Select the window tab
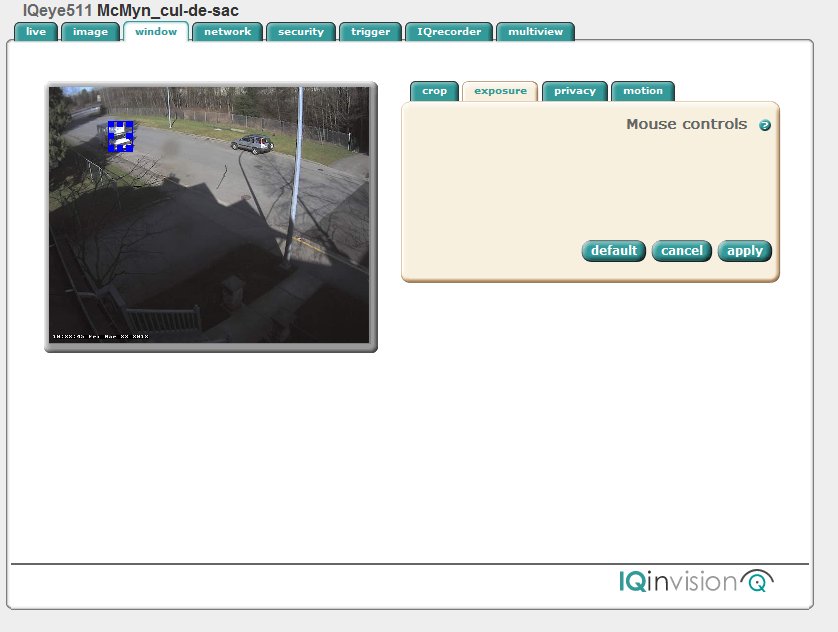This screenshot has height=632, width=838. tap(156, 32)
